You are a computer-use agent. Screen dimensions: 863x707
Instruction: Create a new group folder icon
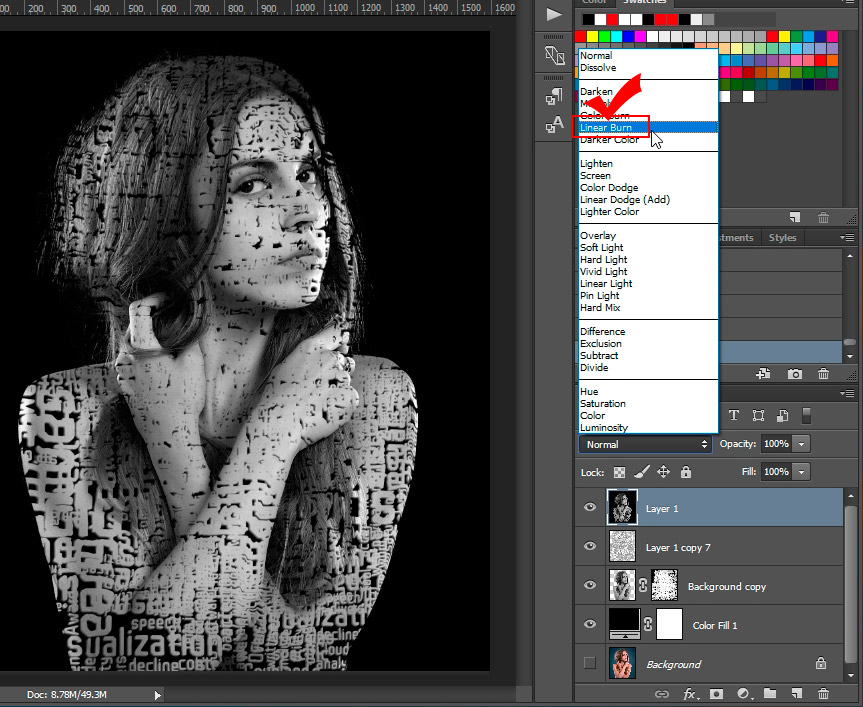pos(769,693)
